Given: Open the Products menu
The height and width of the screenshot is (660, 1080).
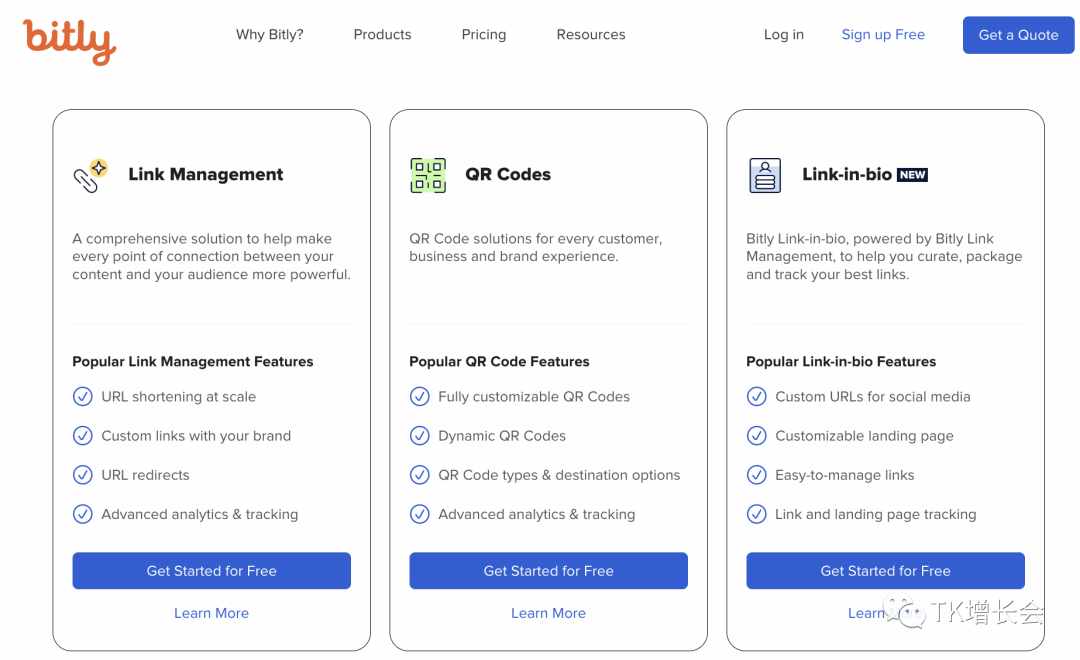Looking at the screenshot, I should pos(382,34).
